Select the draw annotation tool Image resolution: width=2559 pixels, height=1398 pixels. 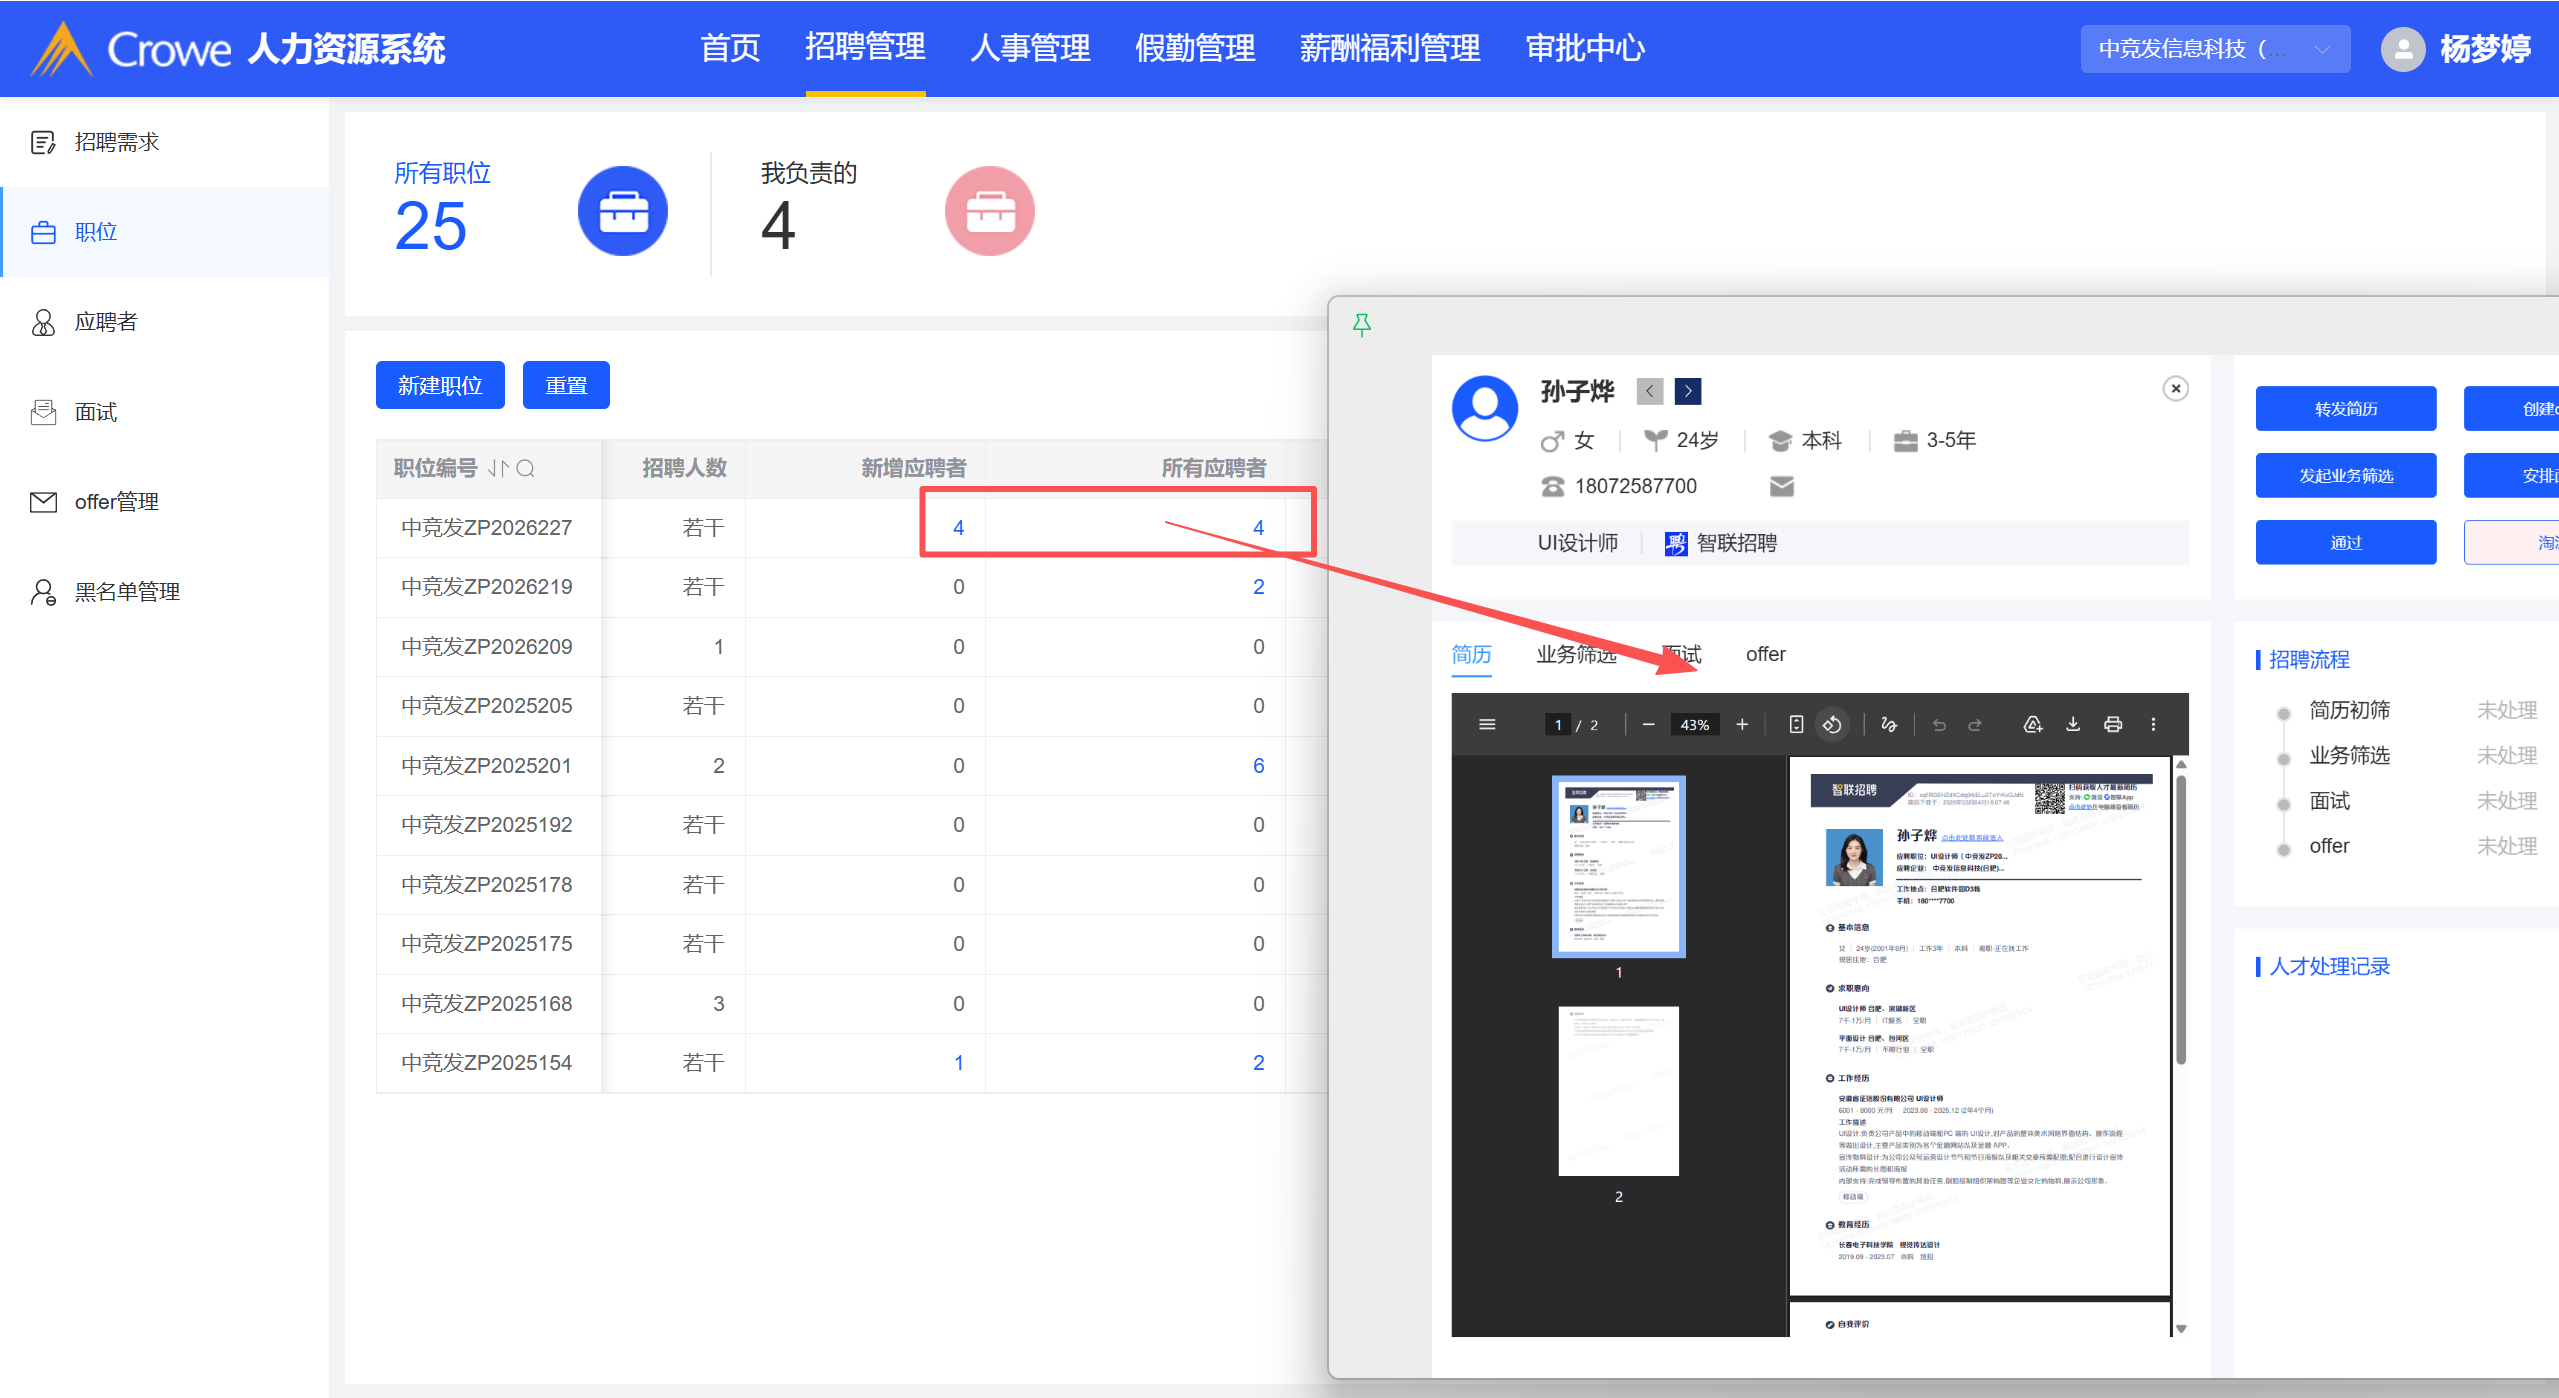1888,724
